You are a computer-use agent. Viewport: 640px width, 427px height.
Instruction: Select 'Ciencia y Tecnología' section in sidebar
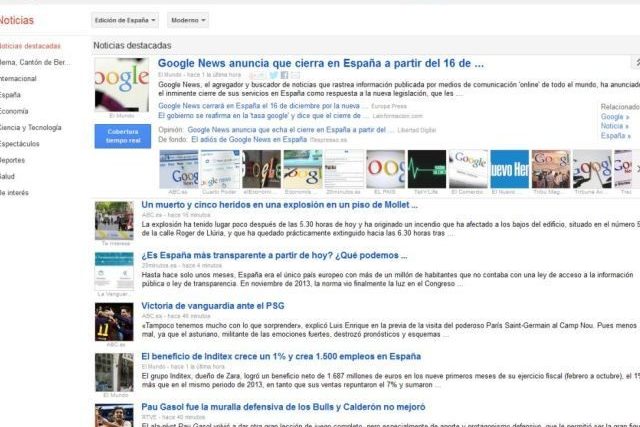(31, 127)
